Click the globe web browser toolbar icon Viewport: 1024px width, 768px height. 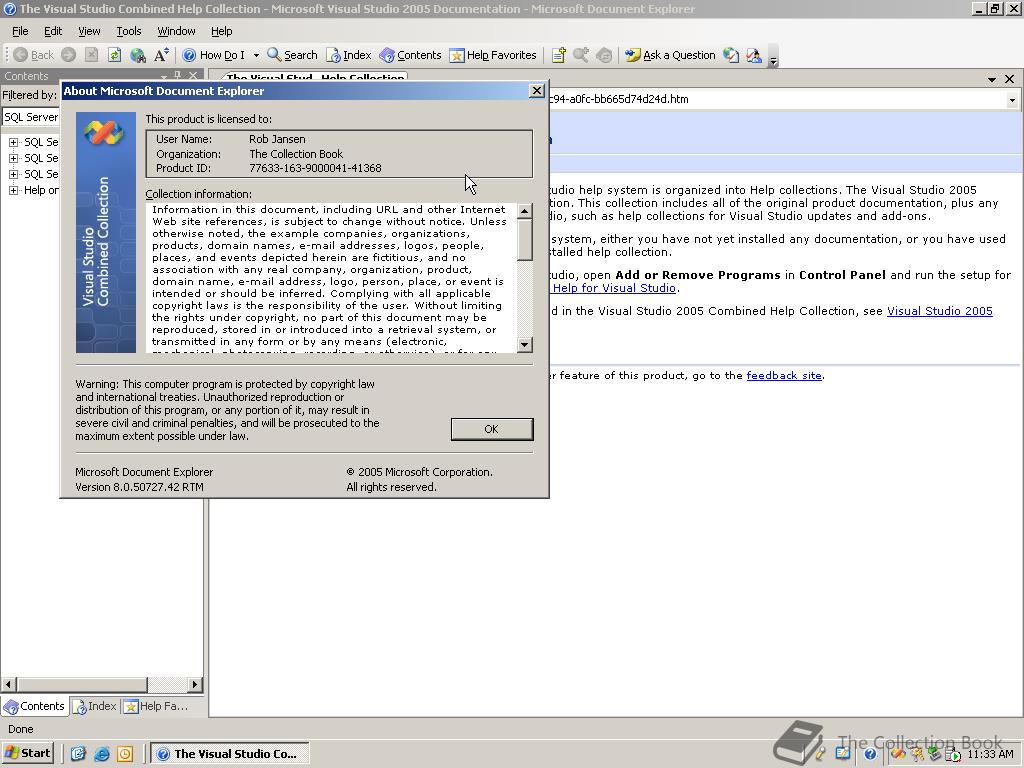coord(138,56)
